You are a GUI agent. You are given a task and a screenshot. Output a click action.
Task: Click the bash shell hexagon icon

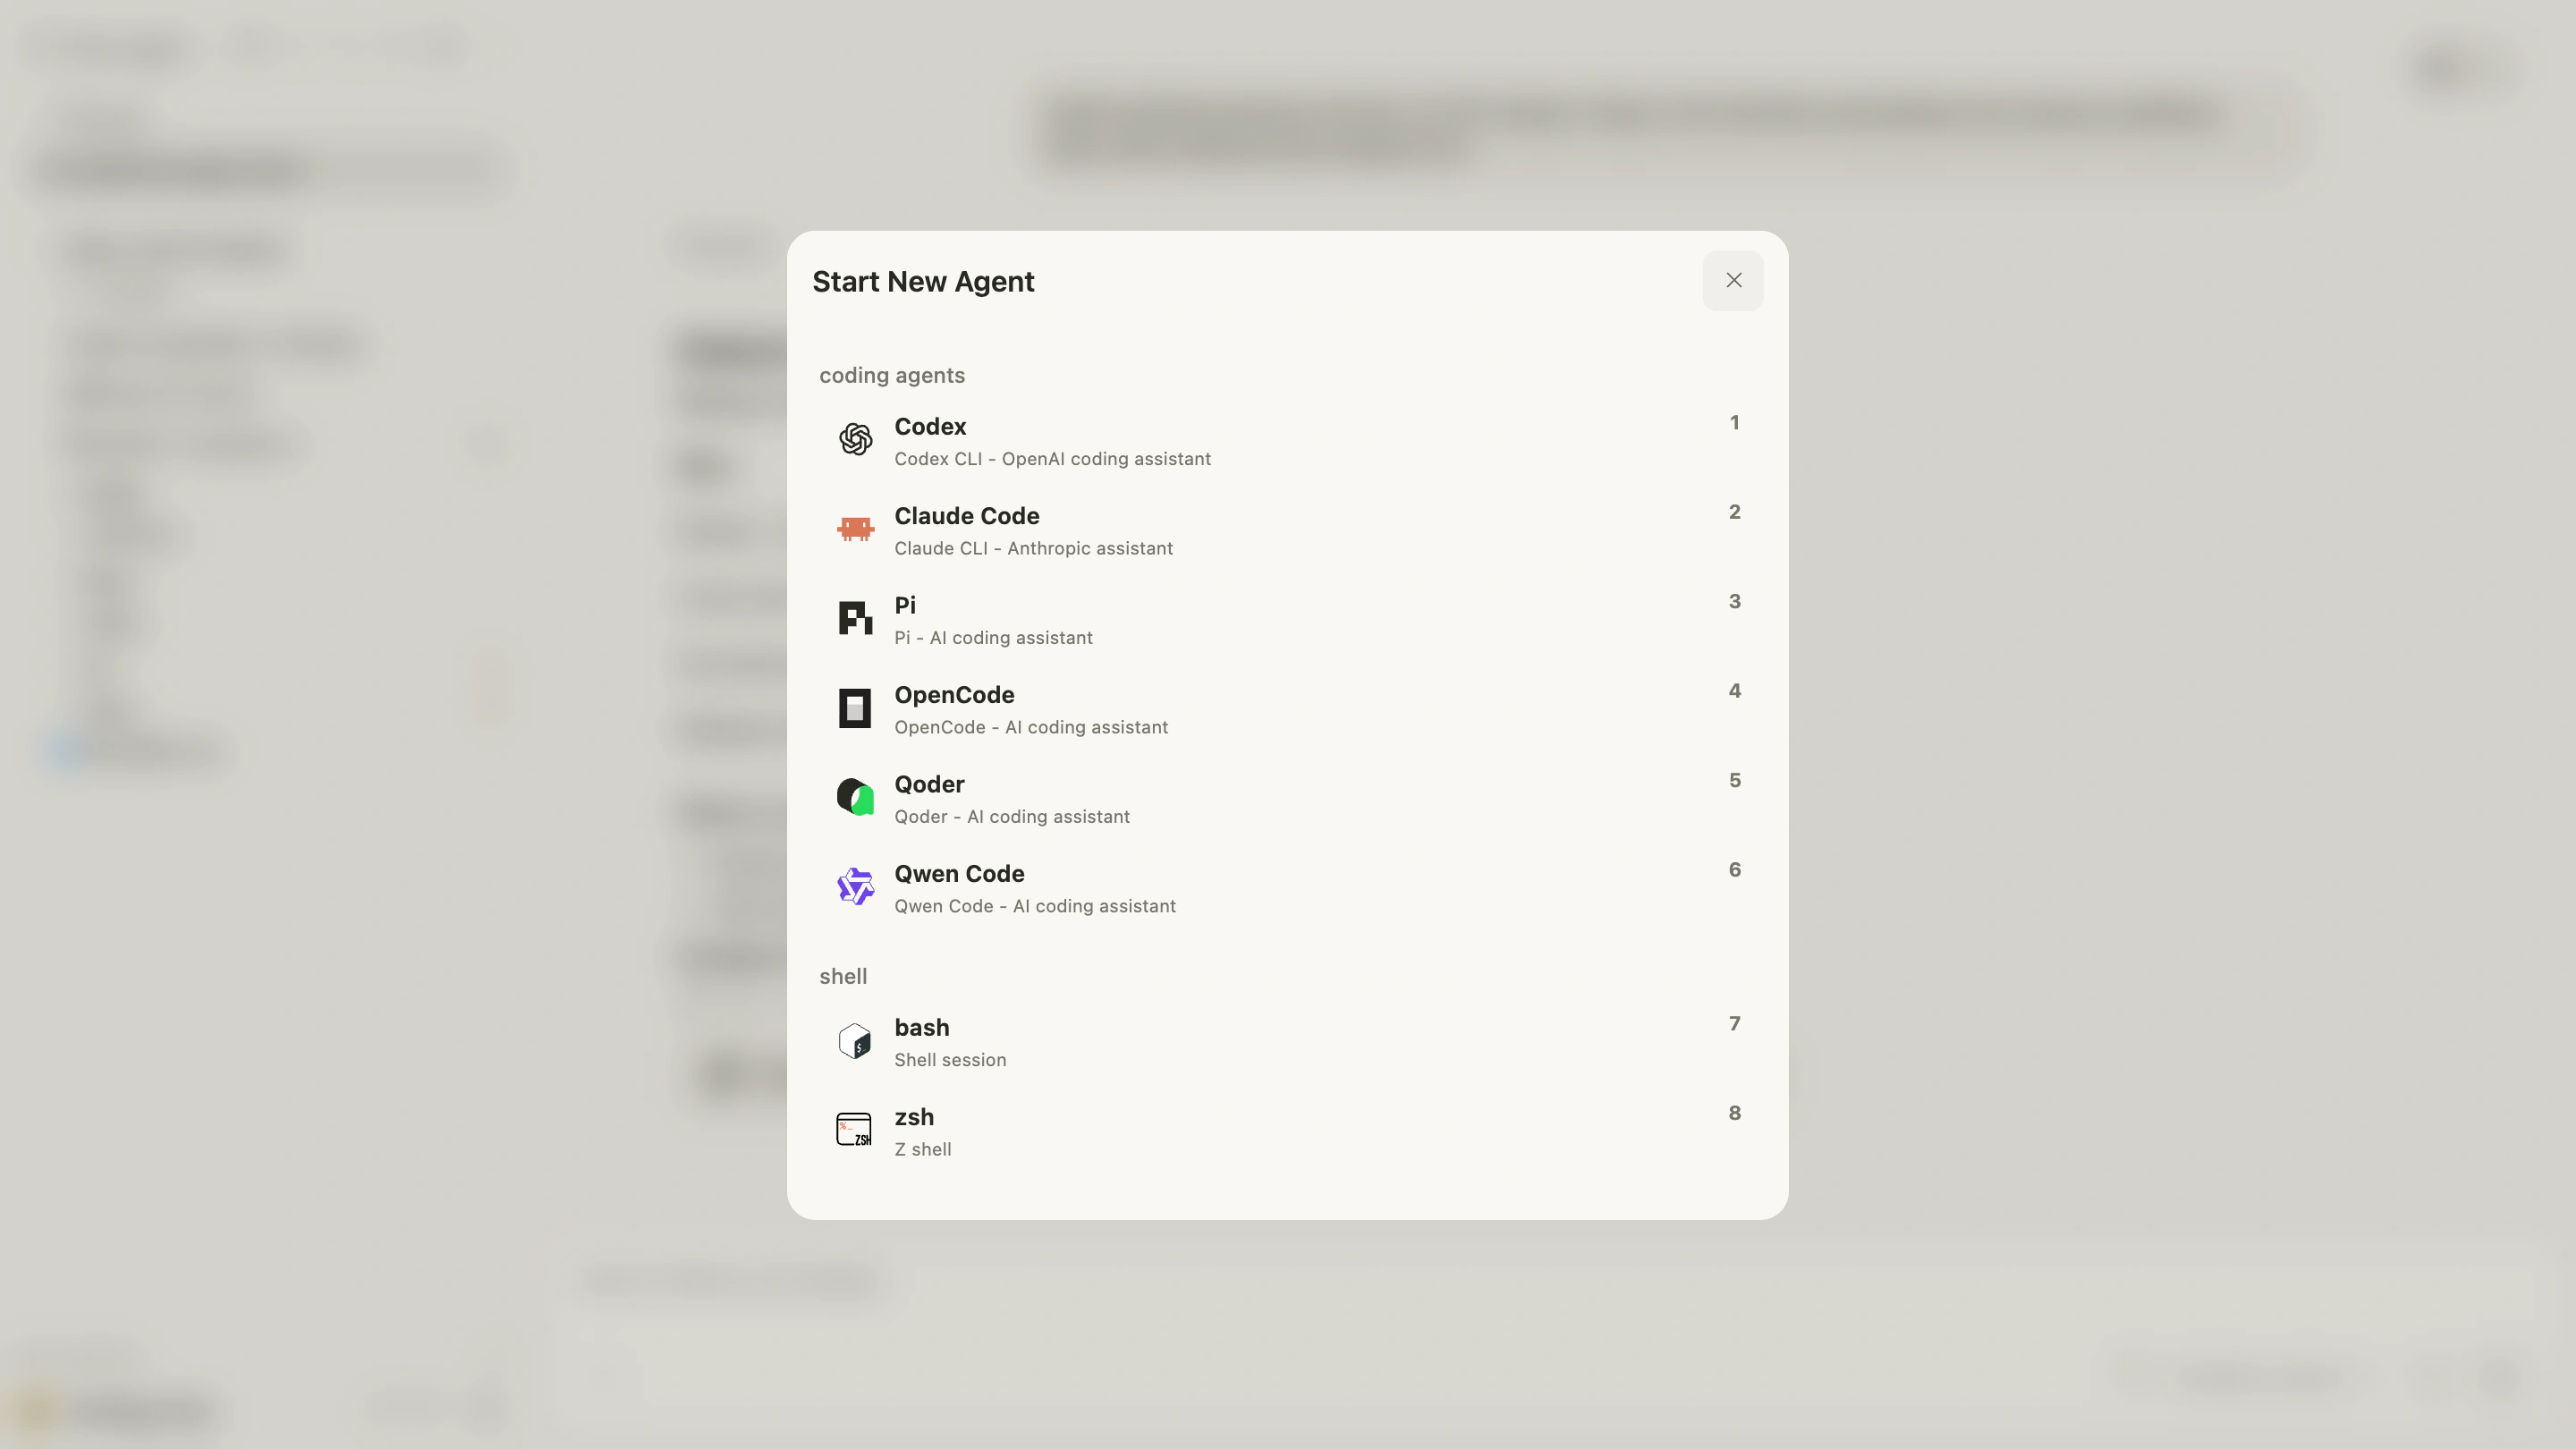tap(855, 1040)
